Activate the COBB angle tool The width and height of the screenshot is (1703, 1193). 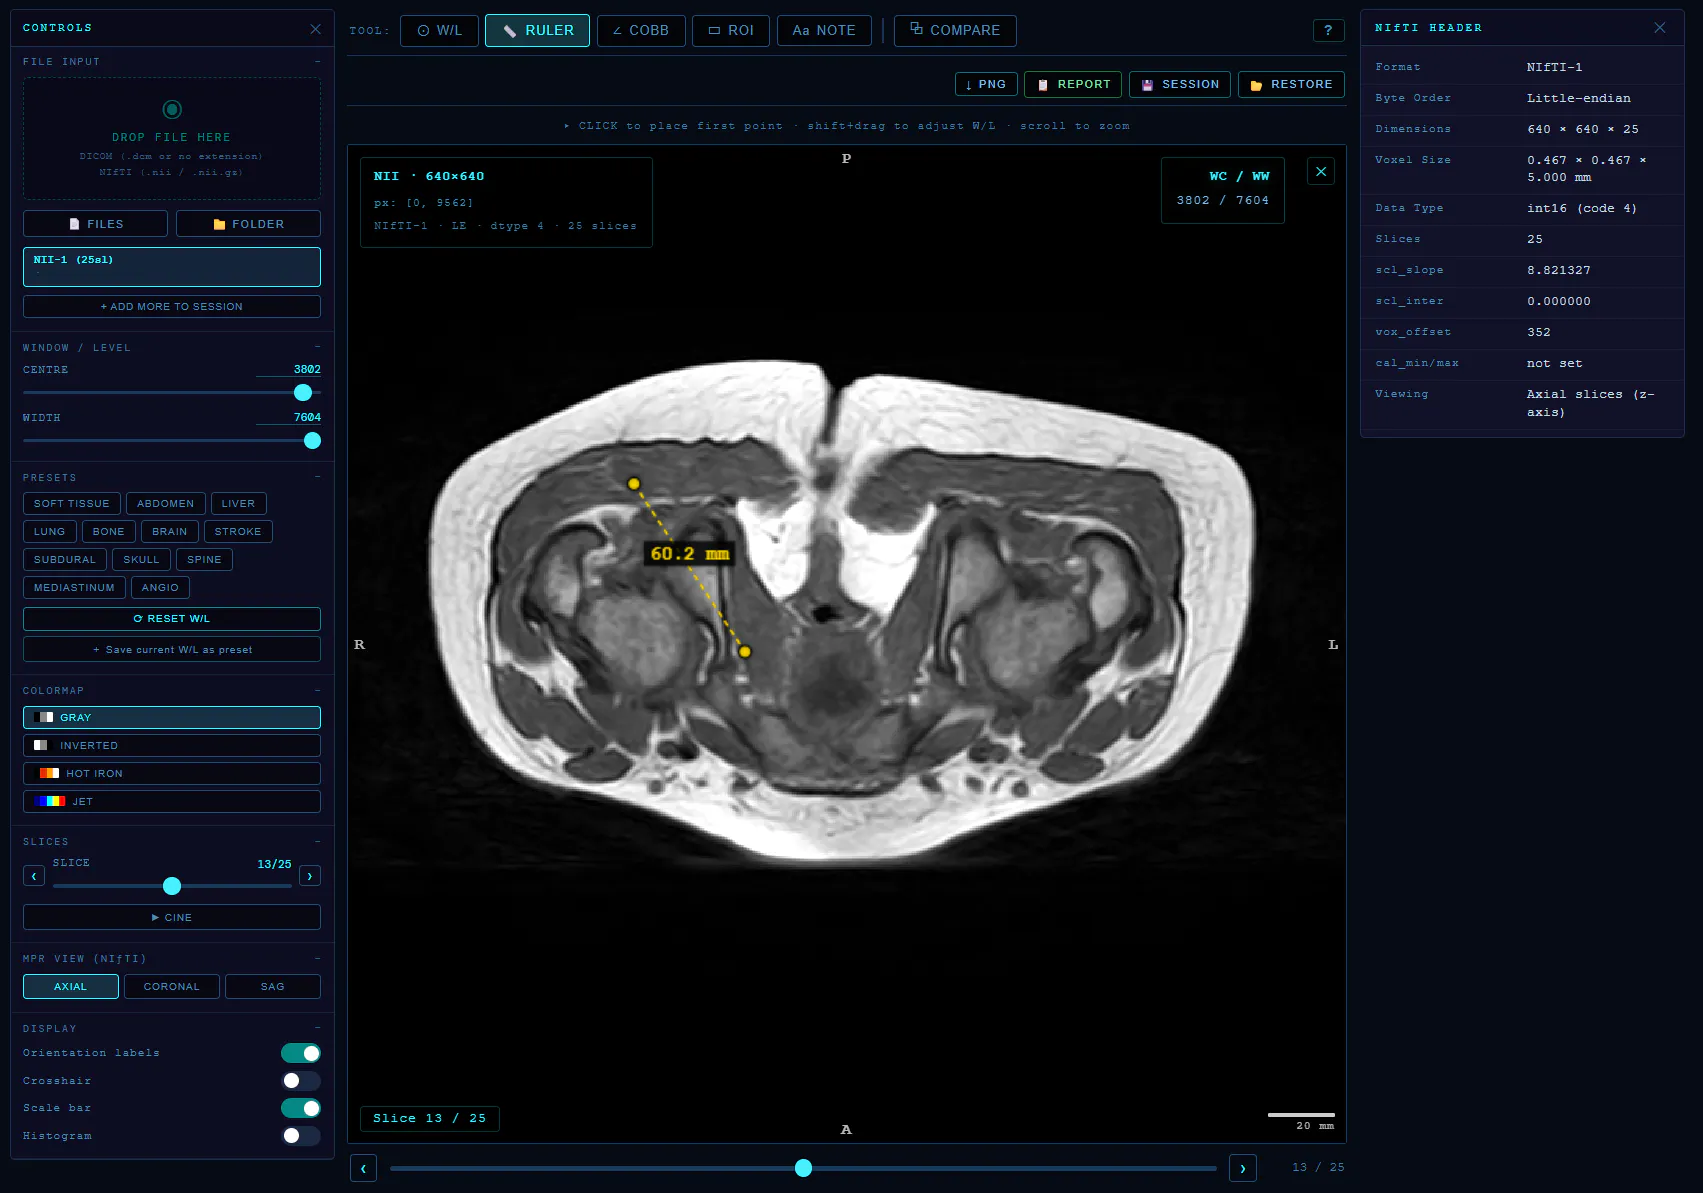pyautogui.click(x=641, y=31)
